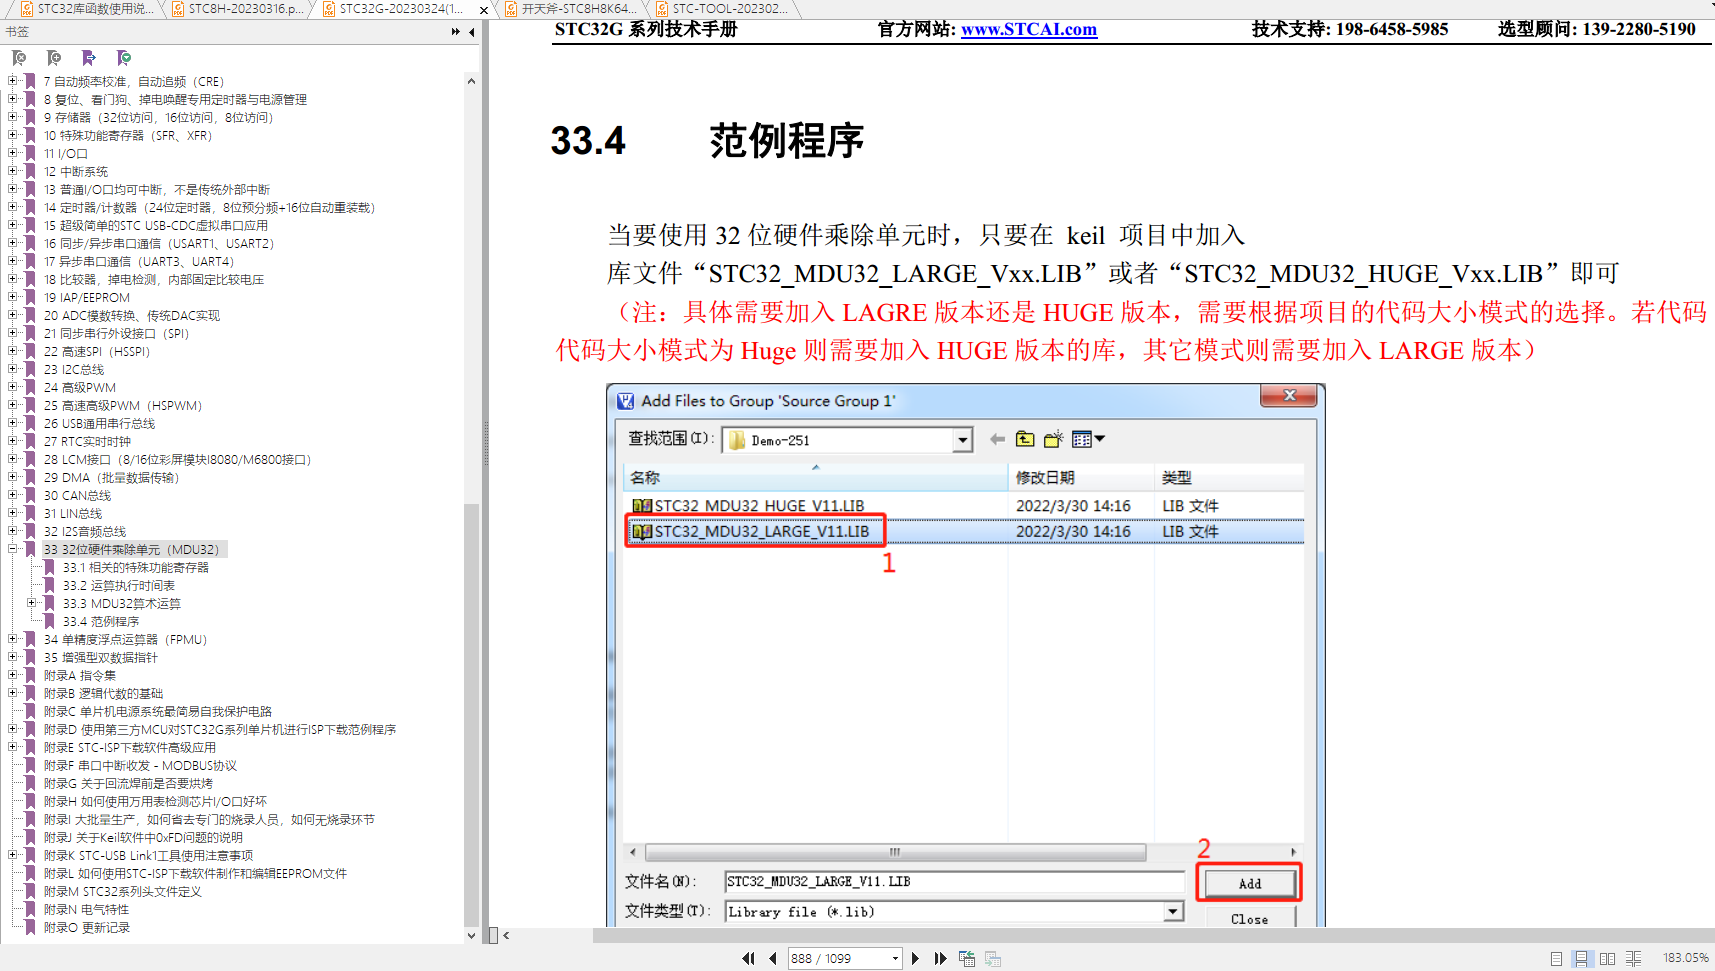1715x971 pixels.
Task: Go to the first page
Action: [x=748, y=958]
